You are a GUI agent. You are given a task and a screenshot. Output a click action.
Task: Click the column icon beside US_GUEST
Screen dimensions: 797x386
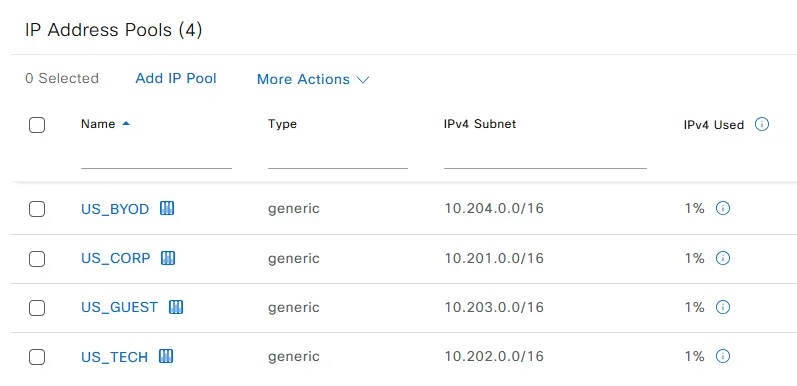point(176,307)
